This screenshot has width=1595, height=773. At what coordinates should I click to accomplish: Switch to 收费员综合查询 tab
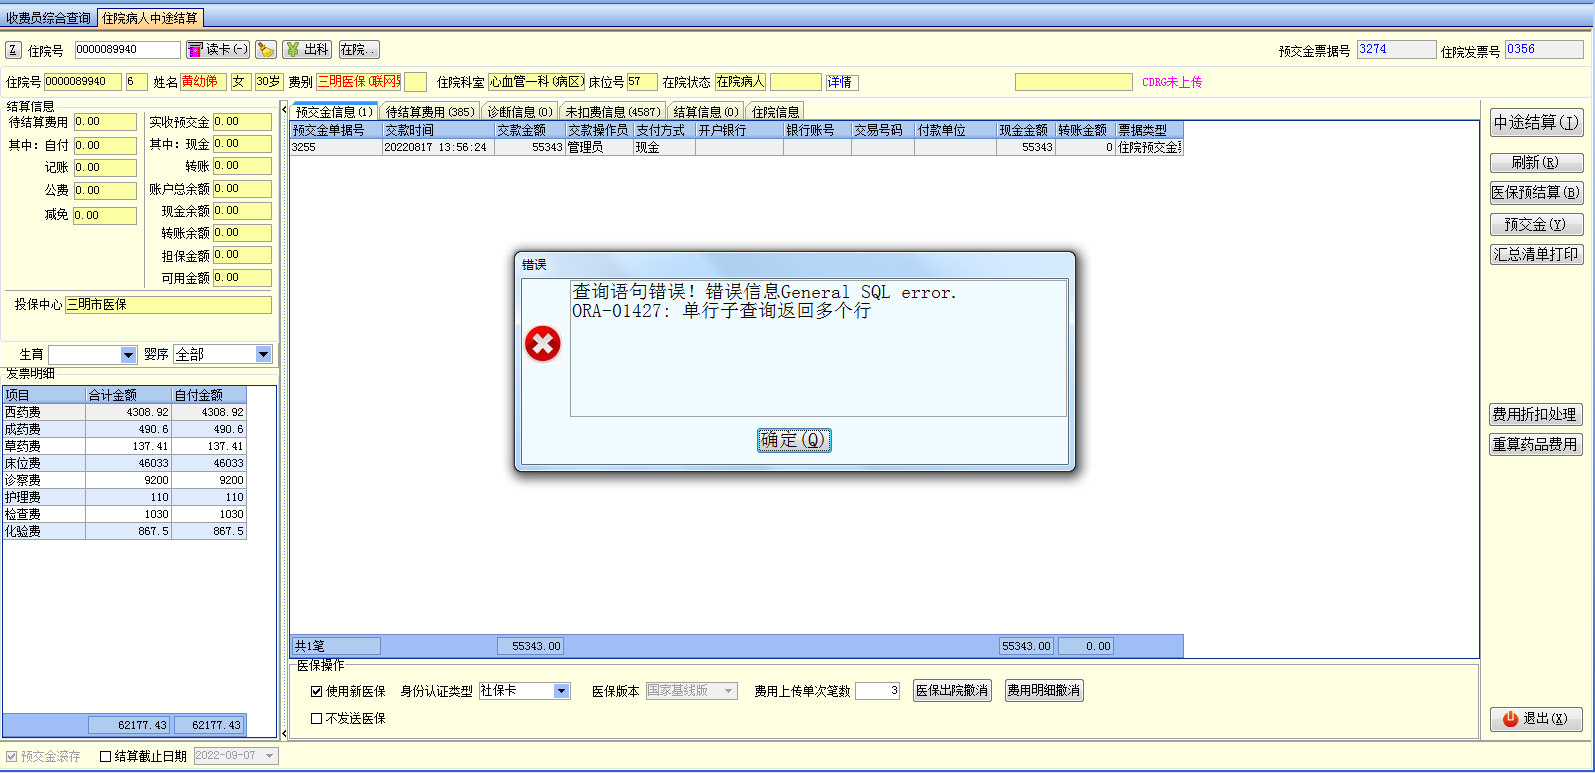pyautogui.click(x=48, y=18)
